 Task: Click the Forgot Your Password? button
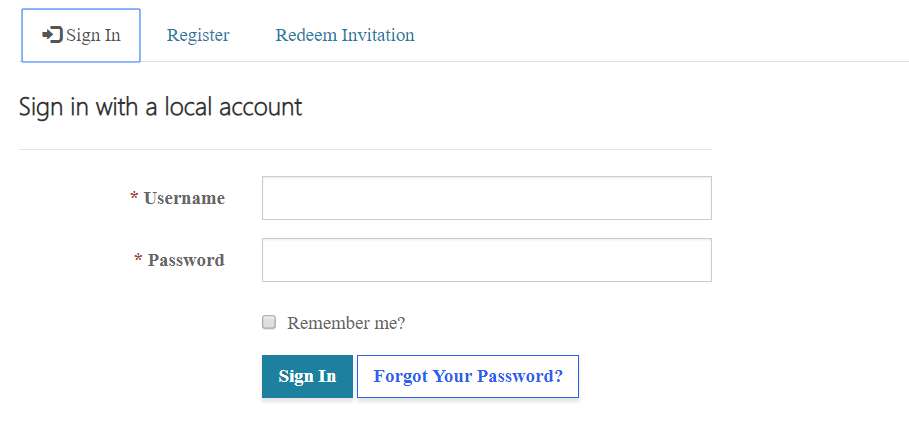pyautogui.click(x=468, y=377)
